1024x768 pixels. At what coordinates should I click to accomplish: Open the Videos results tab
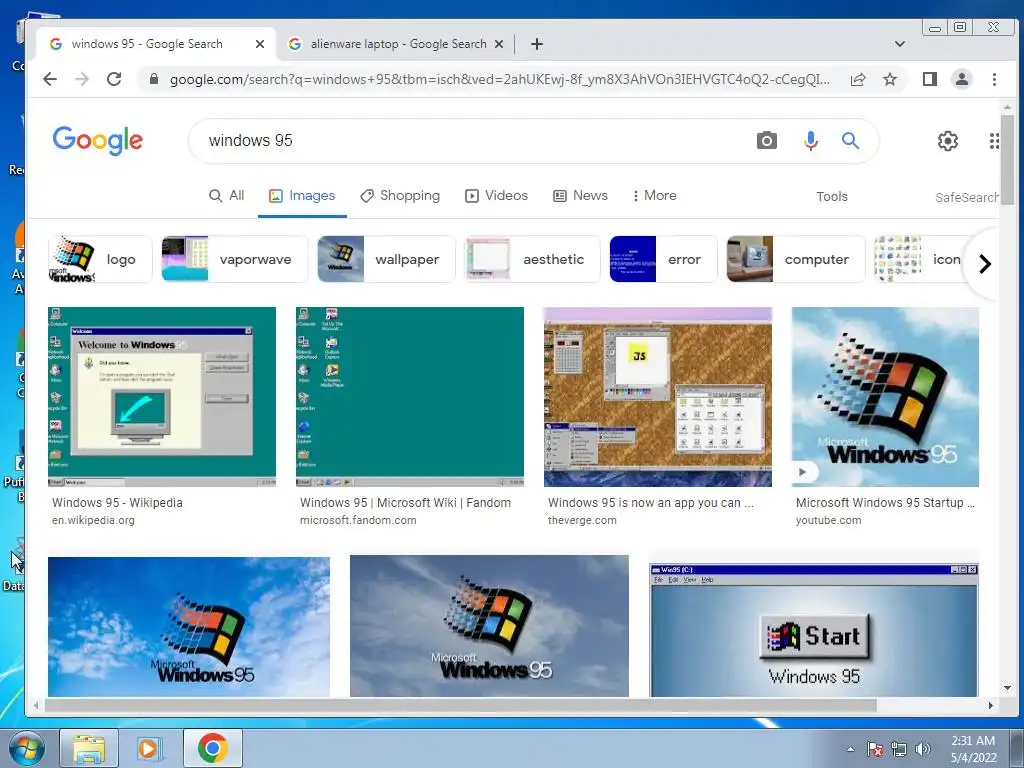click(496, 195)
